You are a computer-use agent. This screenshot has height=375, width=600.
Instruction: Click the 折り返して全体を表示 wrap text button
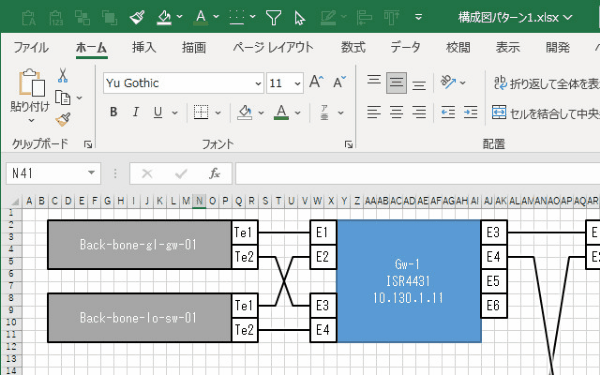tap(546, 83)
